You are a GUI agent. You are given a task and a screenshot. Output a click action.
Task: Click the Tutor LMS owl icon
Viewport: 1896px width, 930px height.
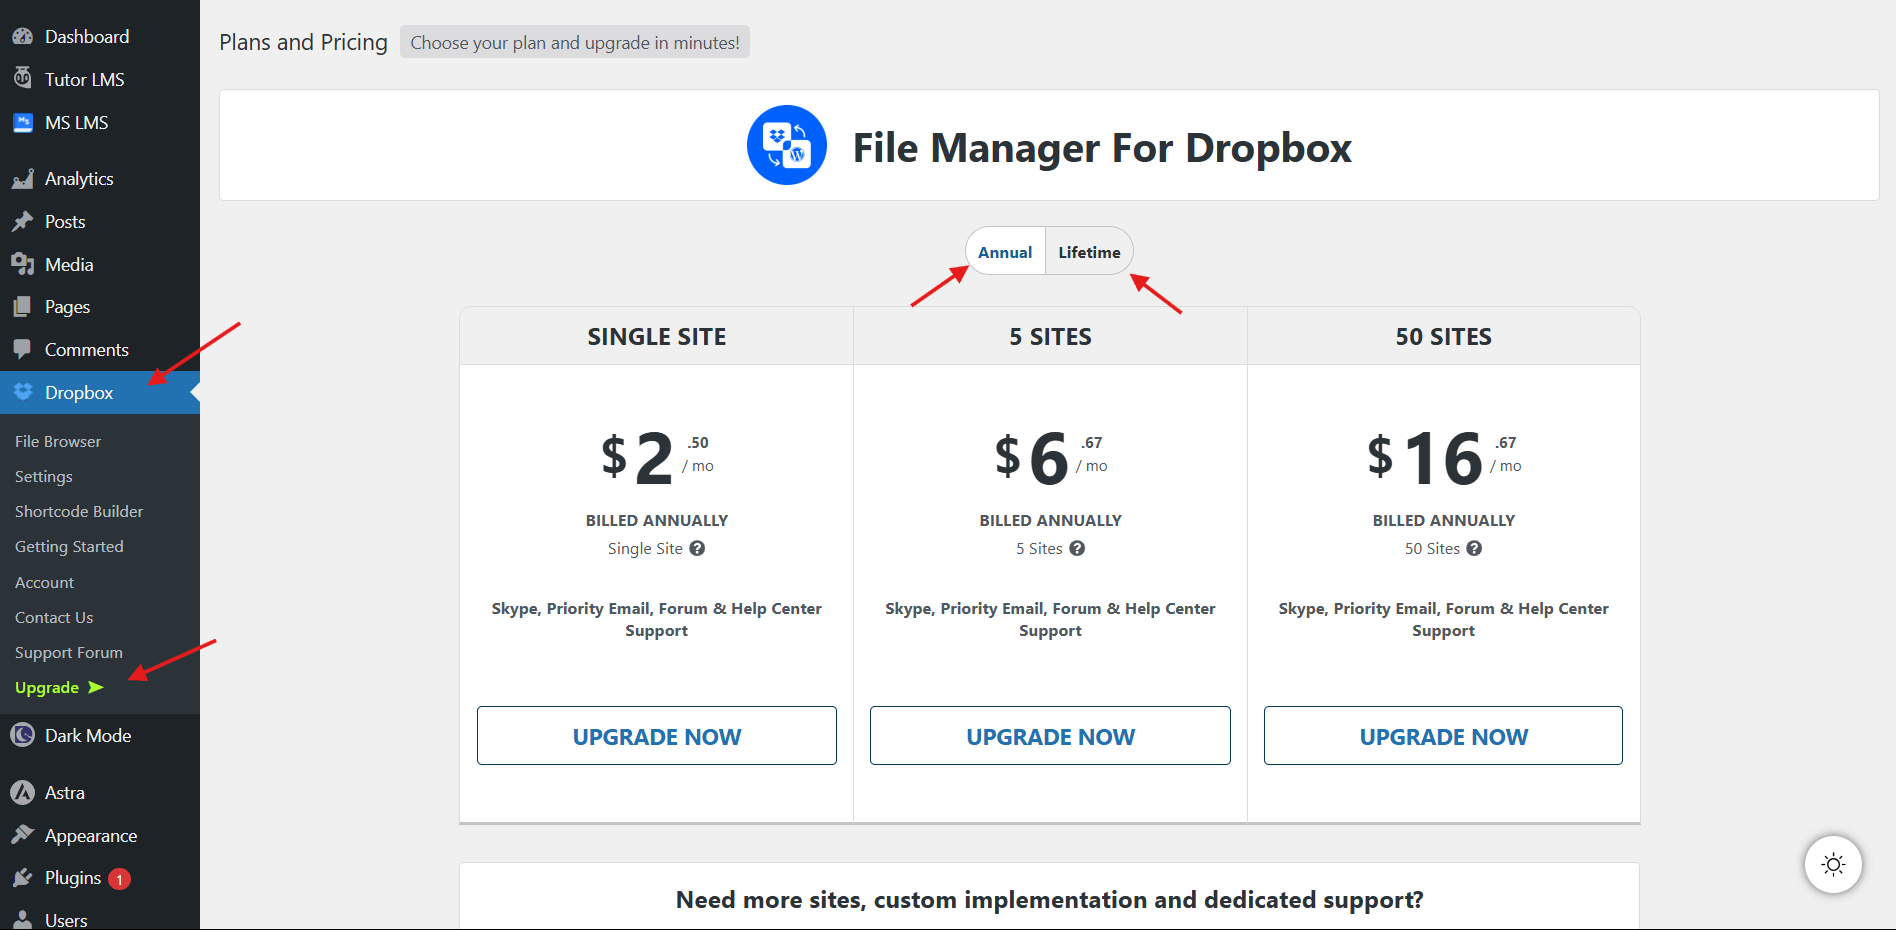tap(22, 79)
